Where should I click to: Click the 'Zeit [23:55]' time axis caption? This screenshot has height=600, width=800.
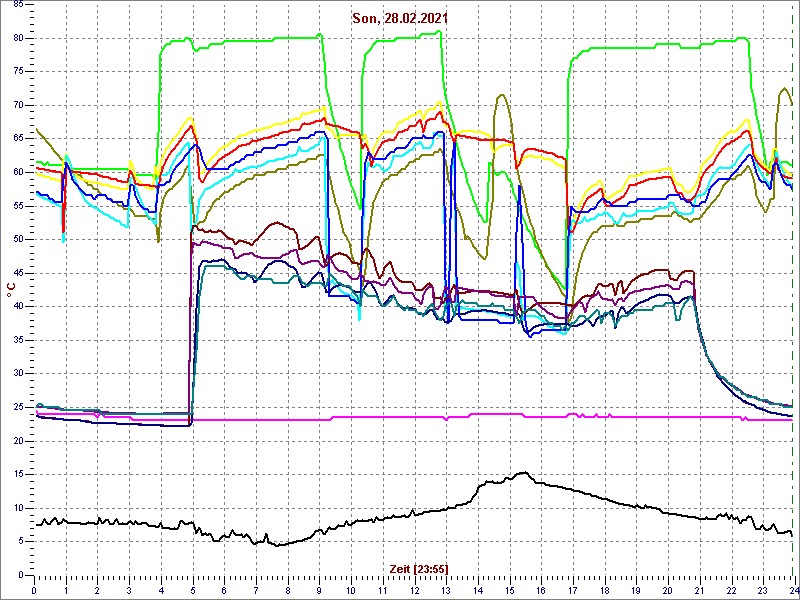419,569
